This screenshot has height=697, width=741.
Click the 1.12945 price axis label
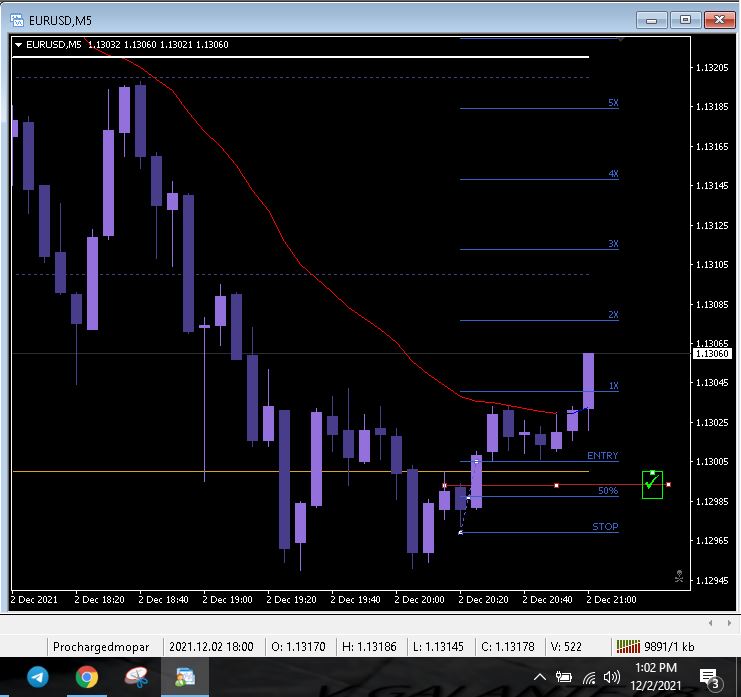712,580
